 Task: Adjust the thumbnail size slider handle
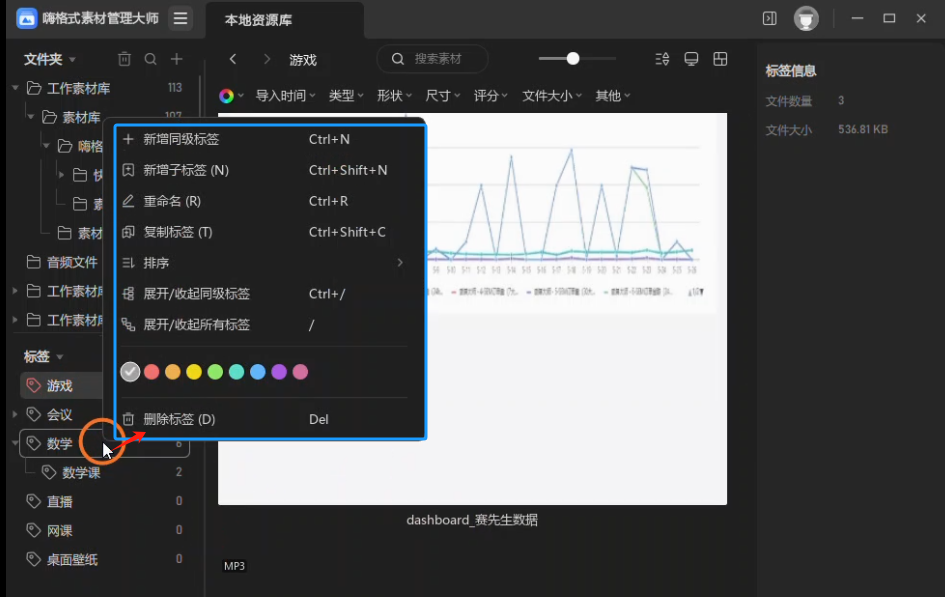[573, 58]
